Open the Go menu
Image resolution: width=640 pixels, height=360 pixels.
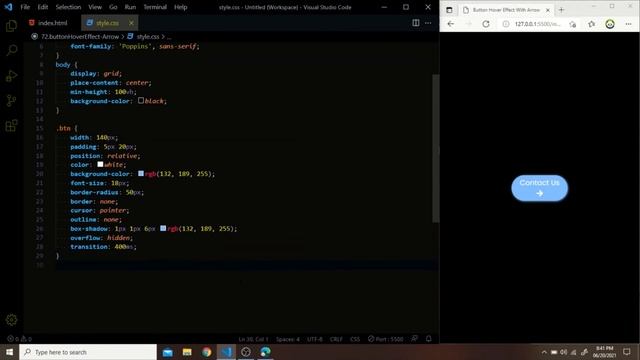tap(113, 7)
